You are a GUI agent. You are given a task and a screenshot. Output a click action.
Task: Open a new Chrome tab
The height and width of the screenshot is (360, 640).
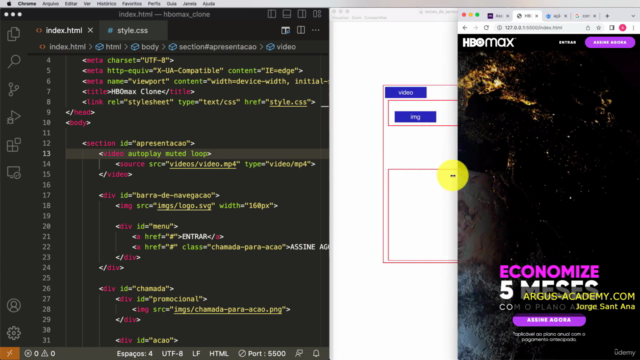(607, 16)
